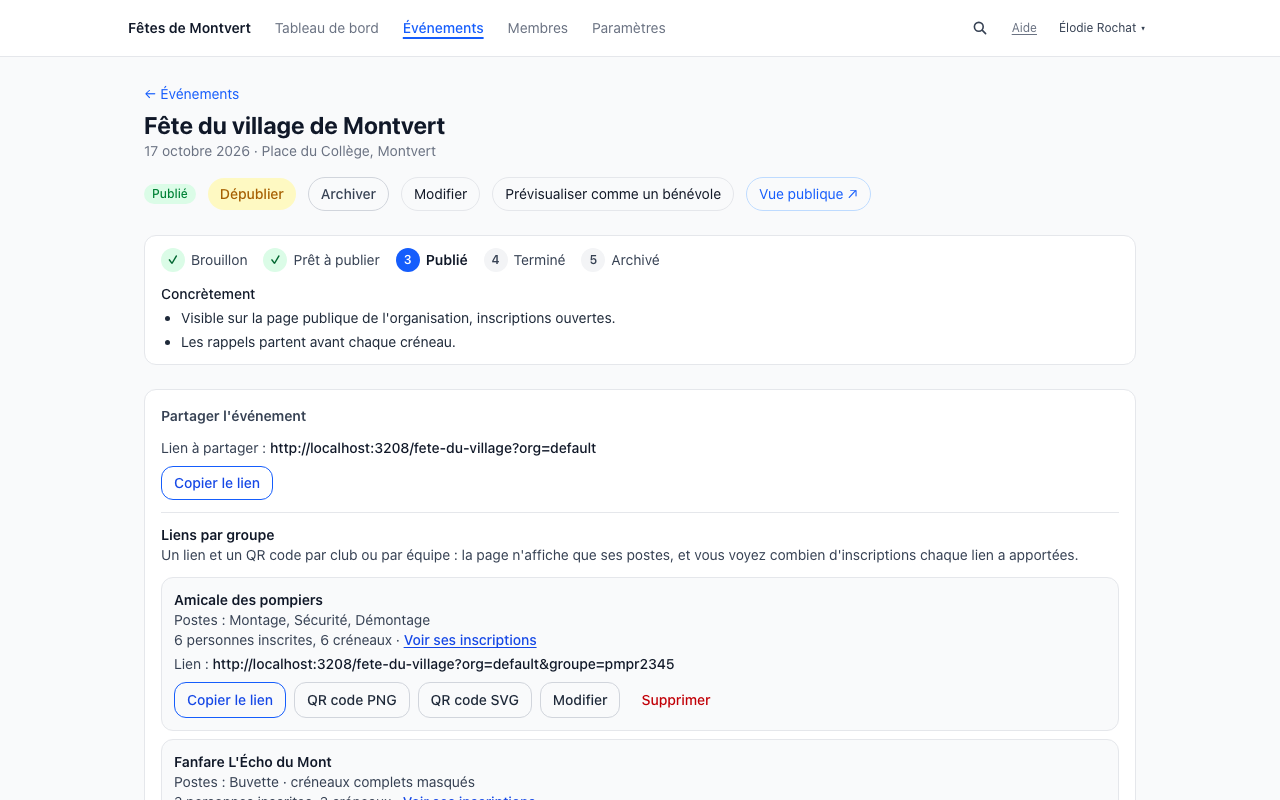Open Voir ses inscriptions for Amicale des pompiers
This screenshot has height=800, width=1280.
click(x=470, y=640)
